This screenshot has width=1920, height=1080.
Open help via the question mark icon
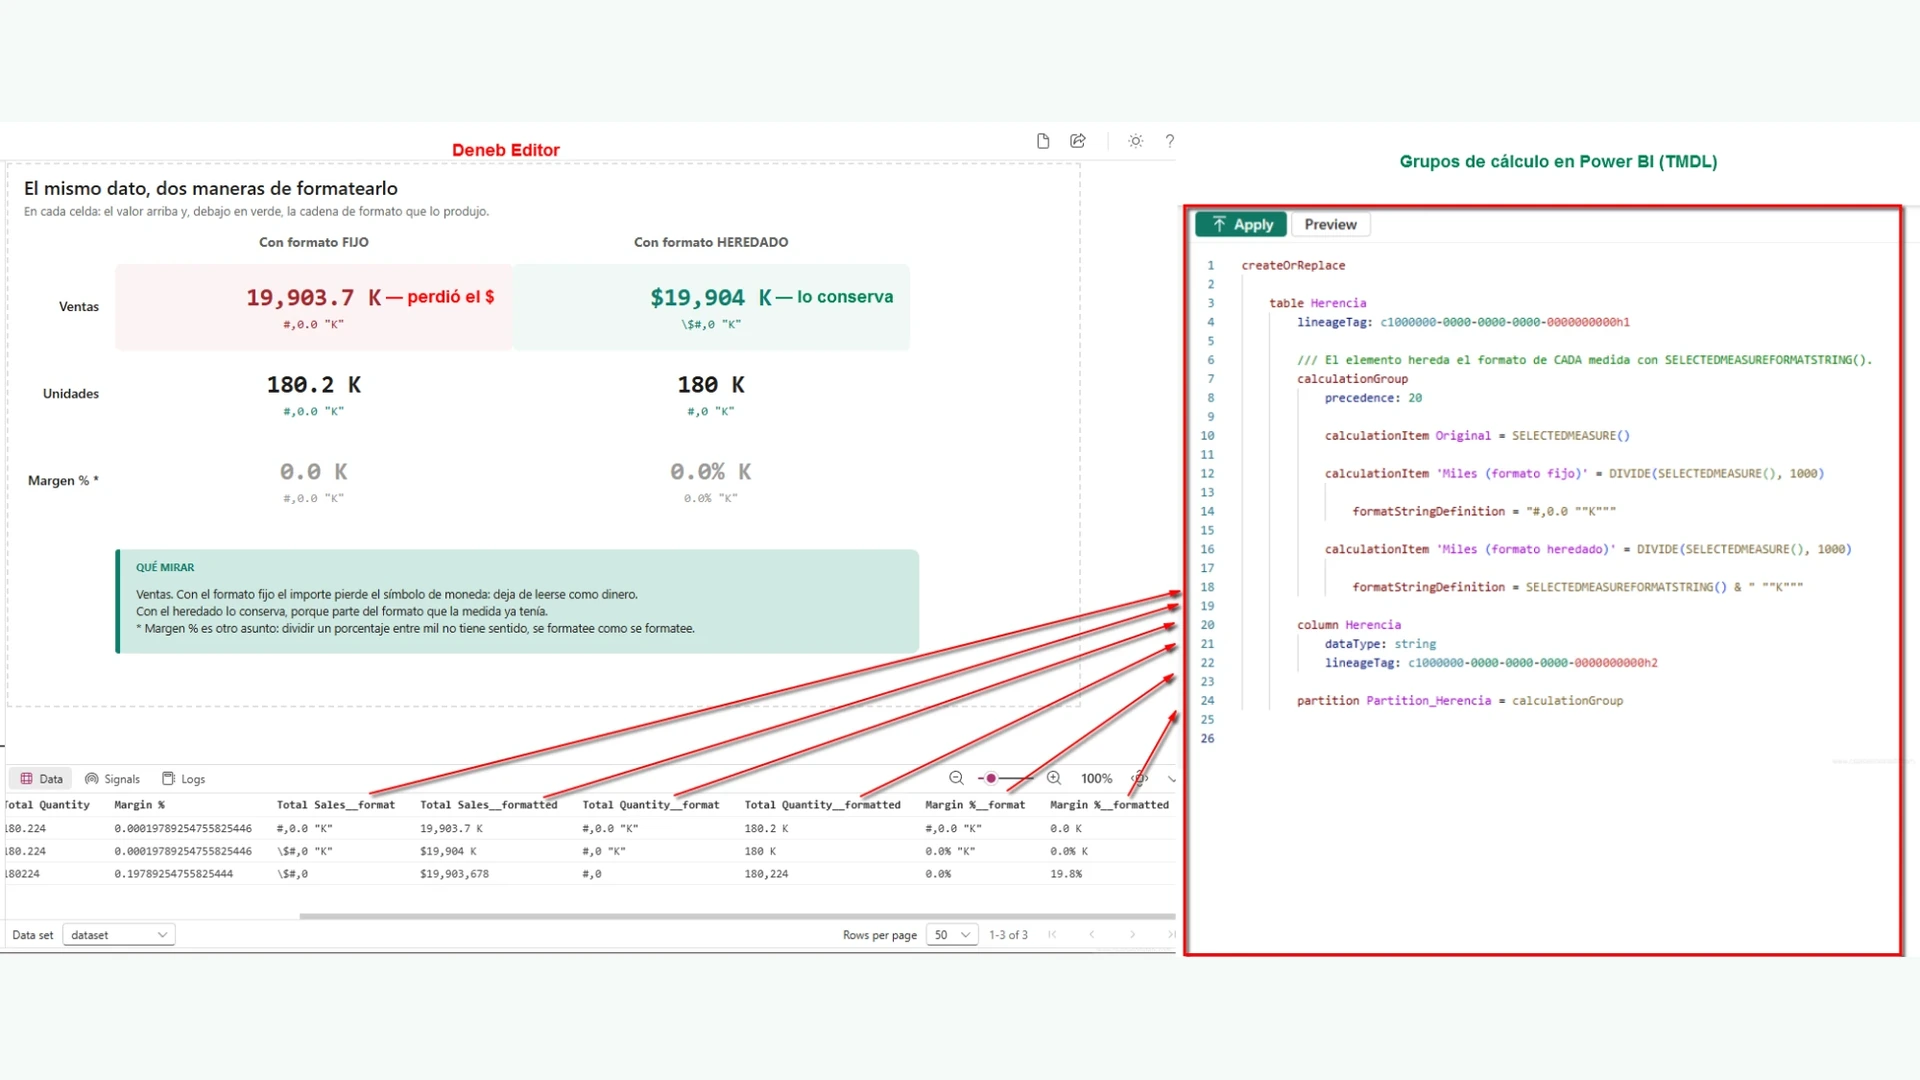point(1169,141)
